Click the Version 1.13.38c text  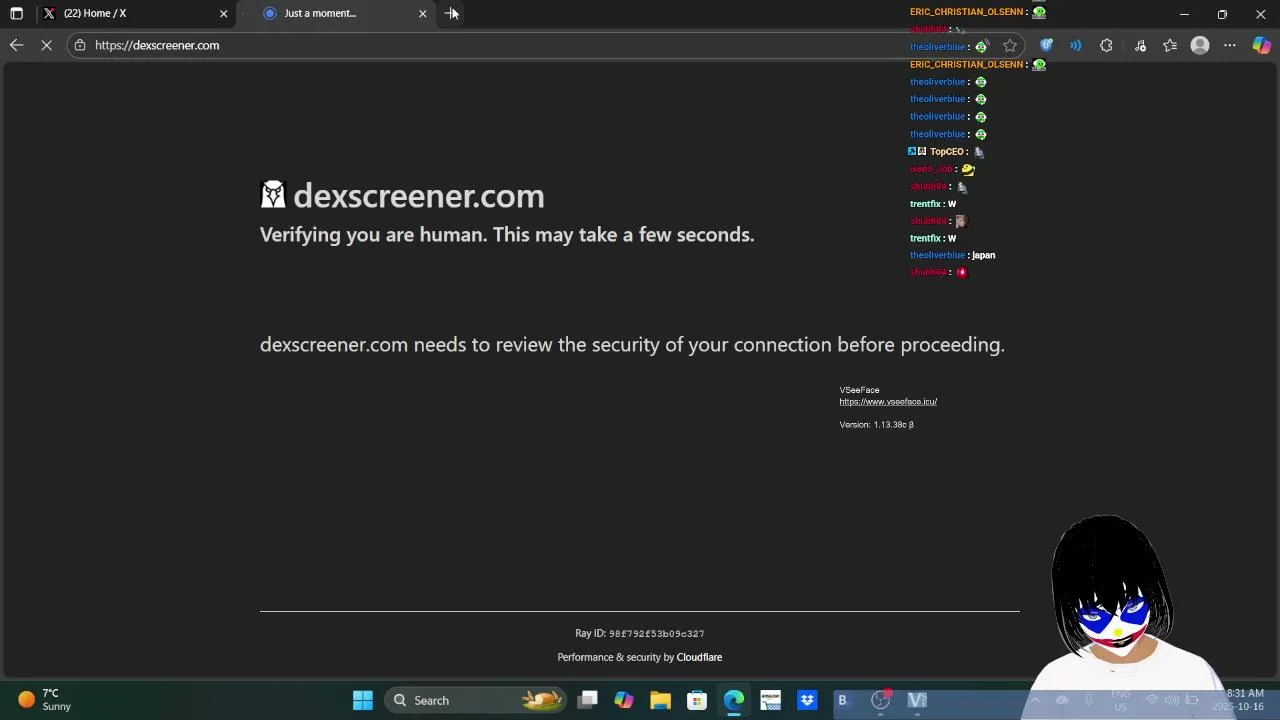click(x=876, y=425)
